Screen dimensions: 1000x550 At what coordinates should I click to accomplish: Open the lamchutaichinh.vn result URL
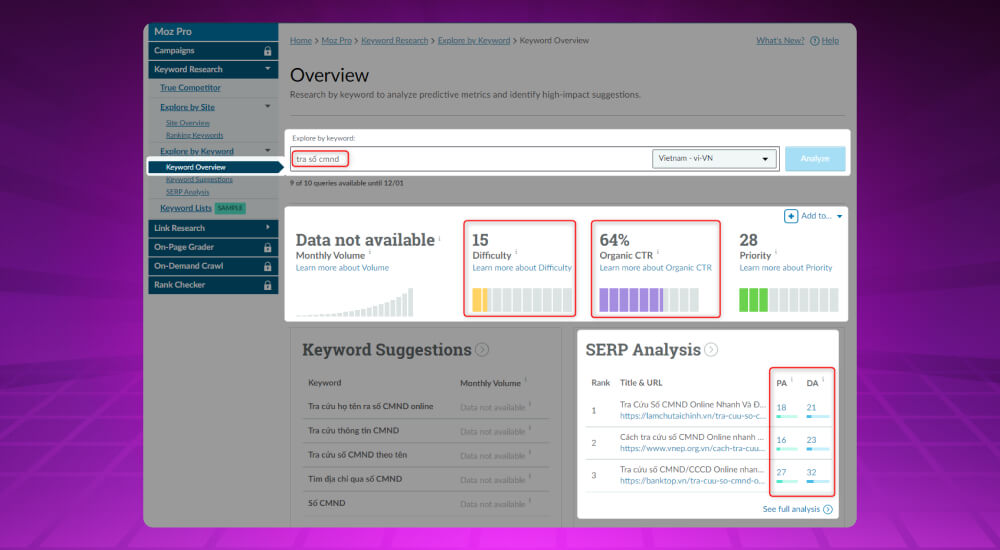[693, 416]
